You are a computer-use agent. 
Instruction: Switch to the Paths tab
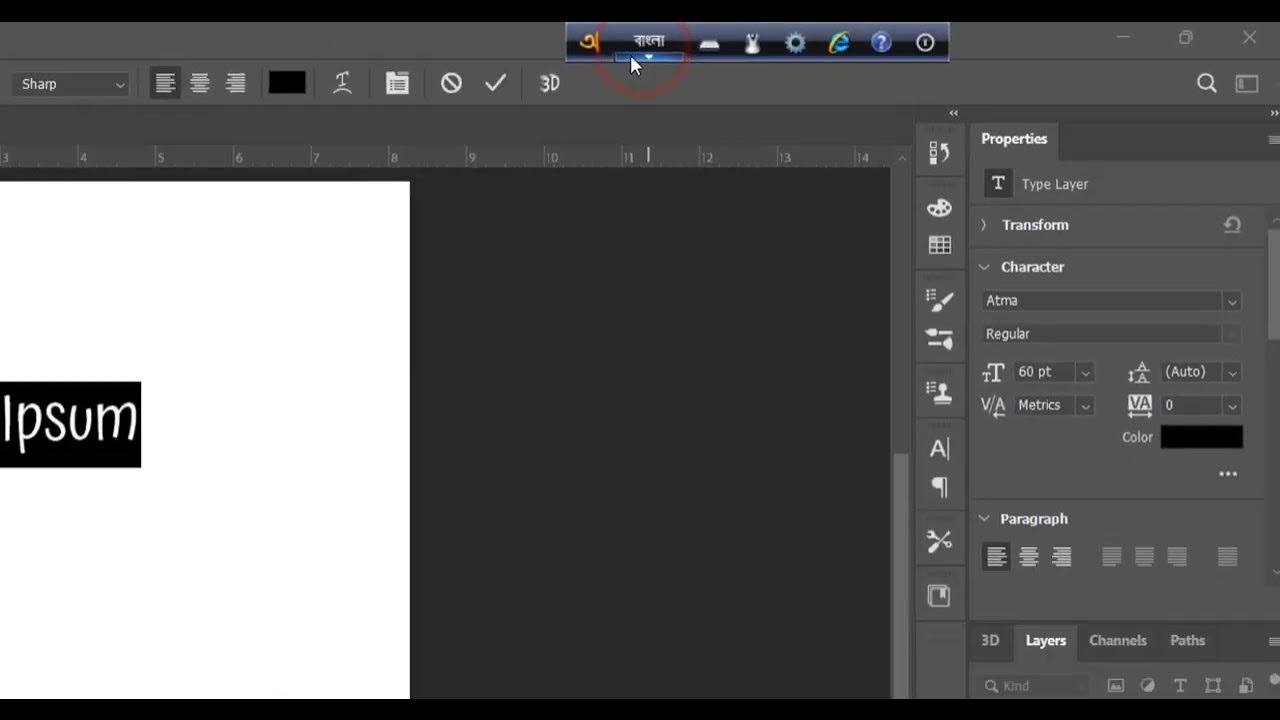[1187, 641]
